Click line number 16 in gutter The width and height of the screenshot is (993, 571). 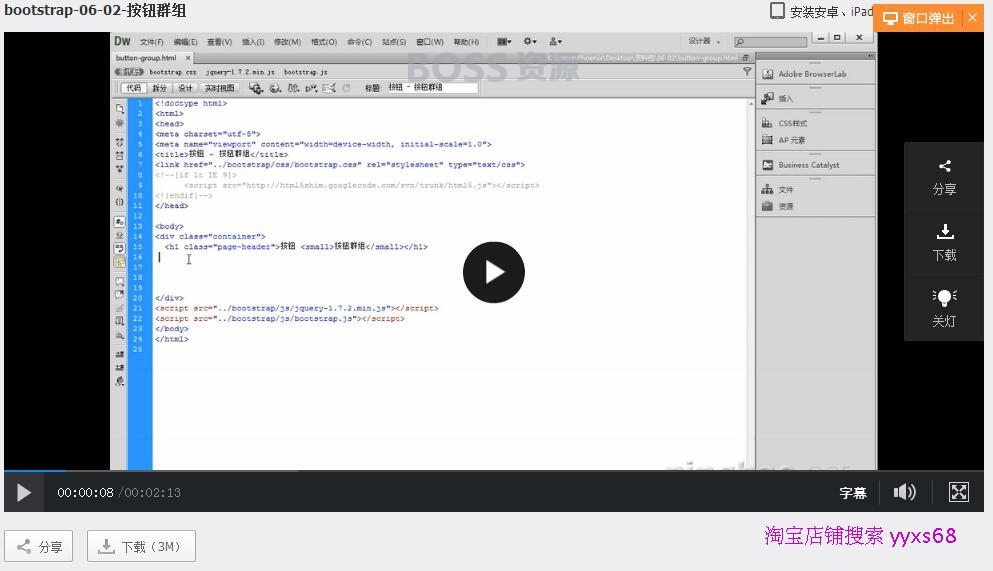(x=138, y=257)
